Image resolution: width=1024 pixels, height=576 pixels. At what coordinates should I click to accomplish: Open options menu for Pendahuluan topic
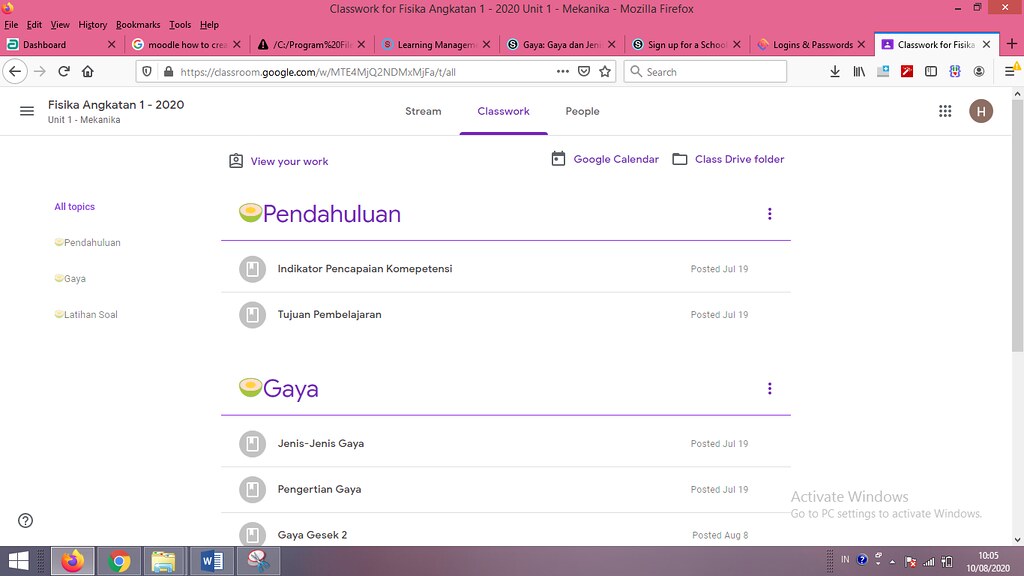[769, 214]
